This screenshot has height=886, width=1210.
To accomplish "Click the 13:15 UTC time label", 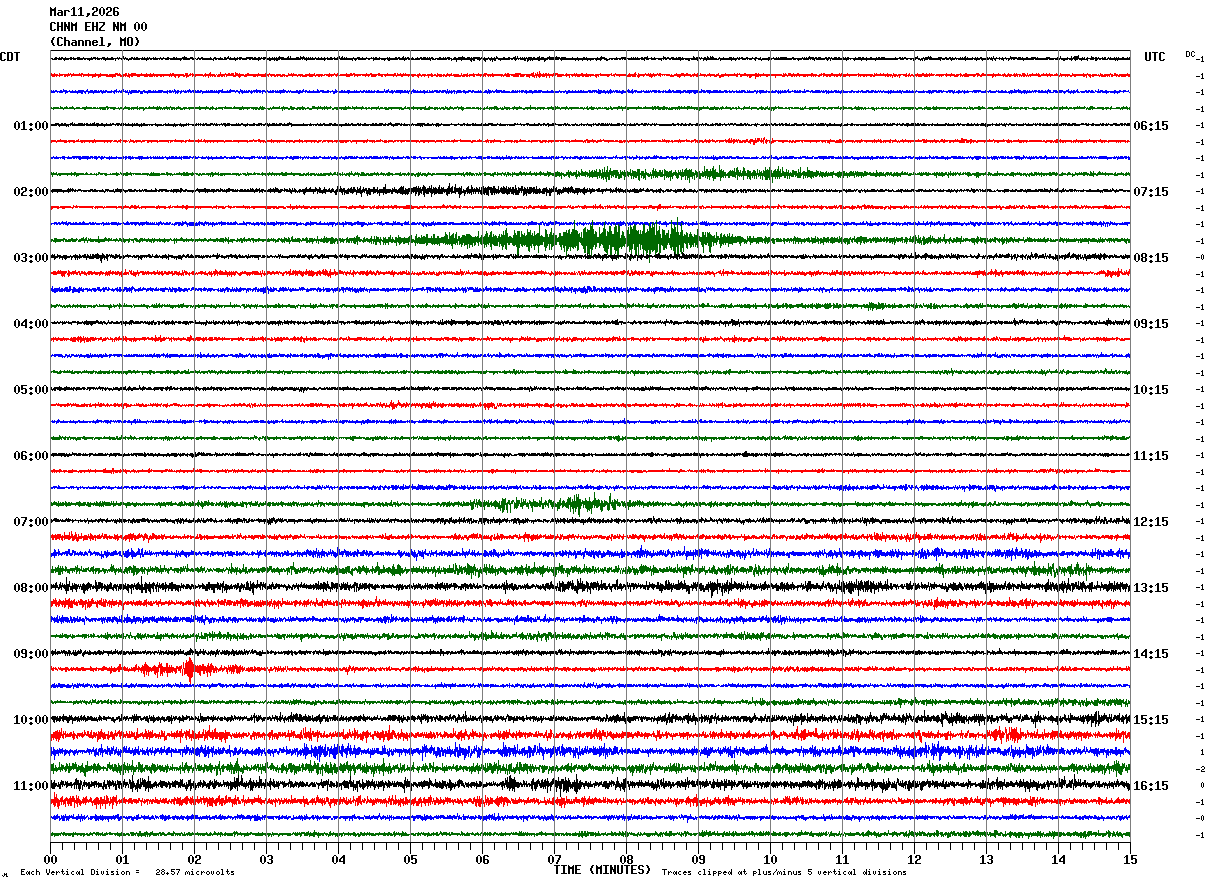I will (x=1151, y=588).
